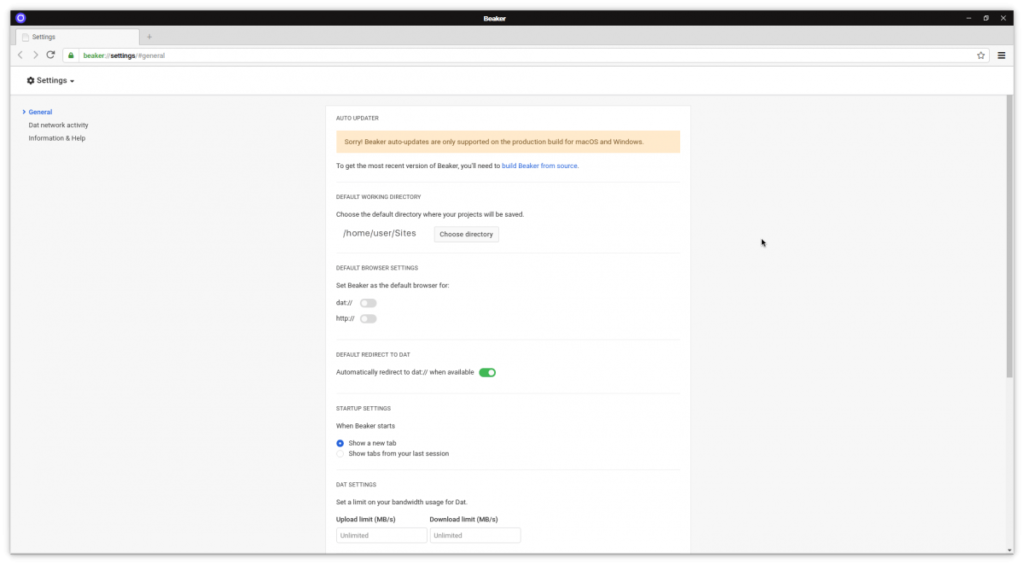This screenshot has height=565, width=1024.
Task: Disable automatic redirect to dat://
Action: (x=487, y=372)
